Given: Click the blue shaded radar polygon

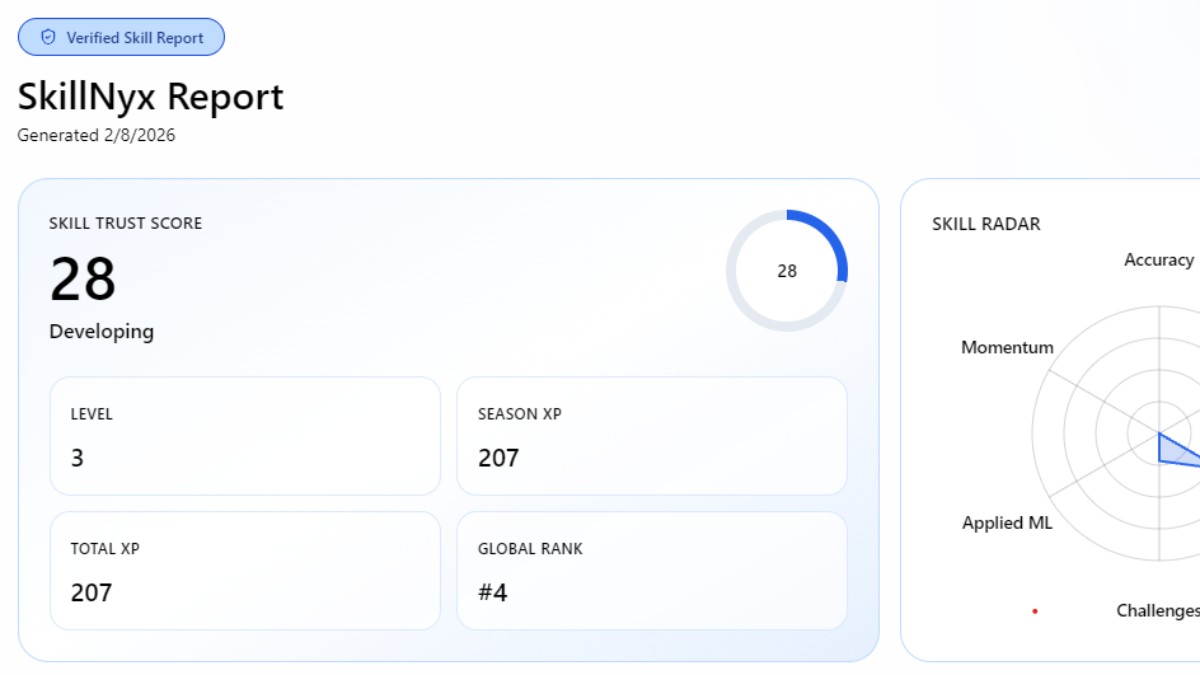Looking at the screenshot, I should coord(1175,450).
